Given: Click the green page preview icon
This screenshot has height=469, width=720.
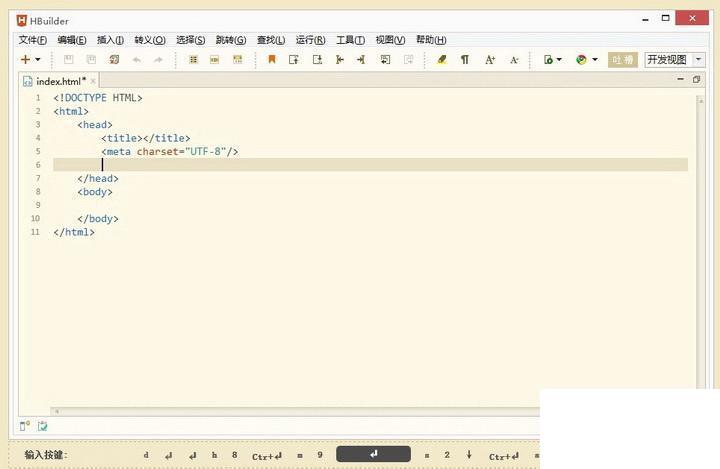Looking at the screenshot, I should pyautogui.click(x=548, y=59).
